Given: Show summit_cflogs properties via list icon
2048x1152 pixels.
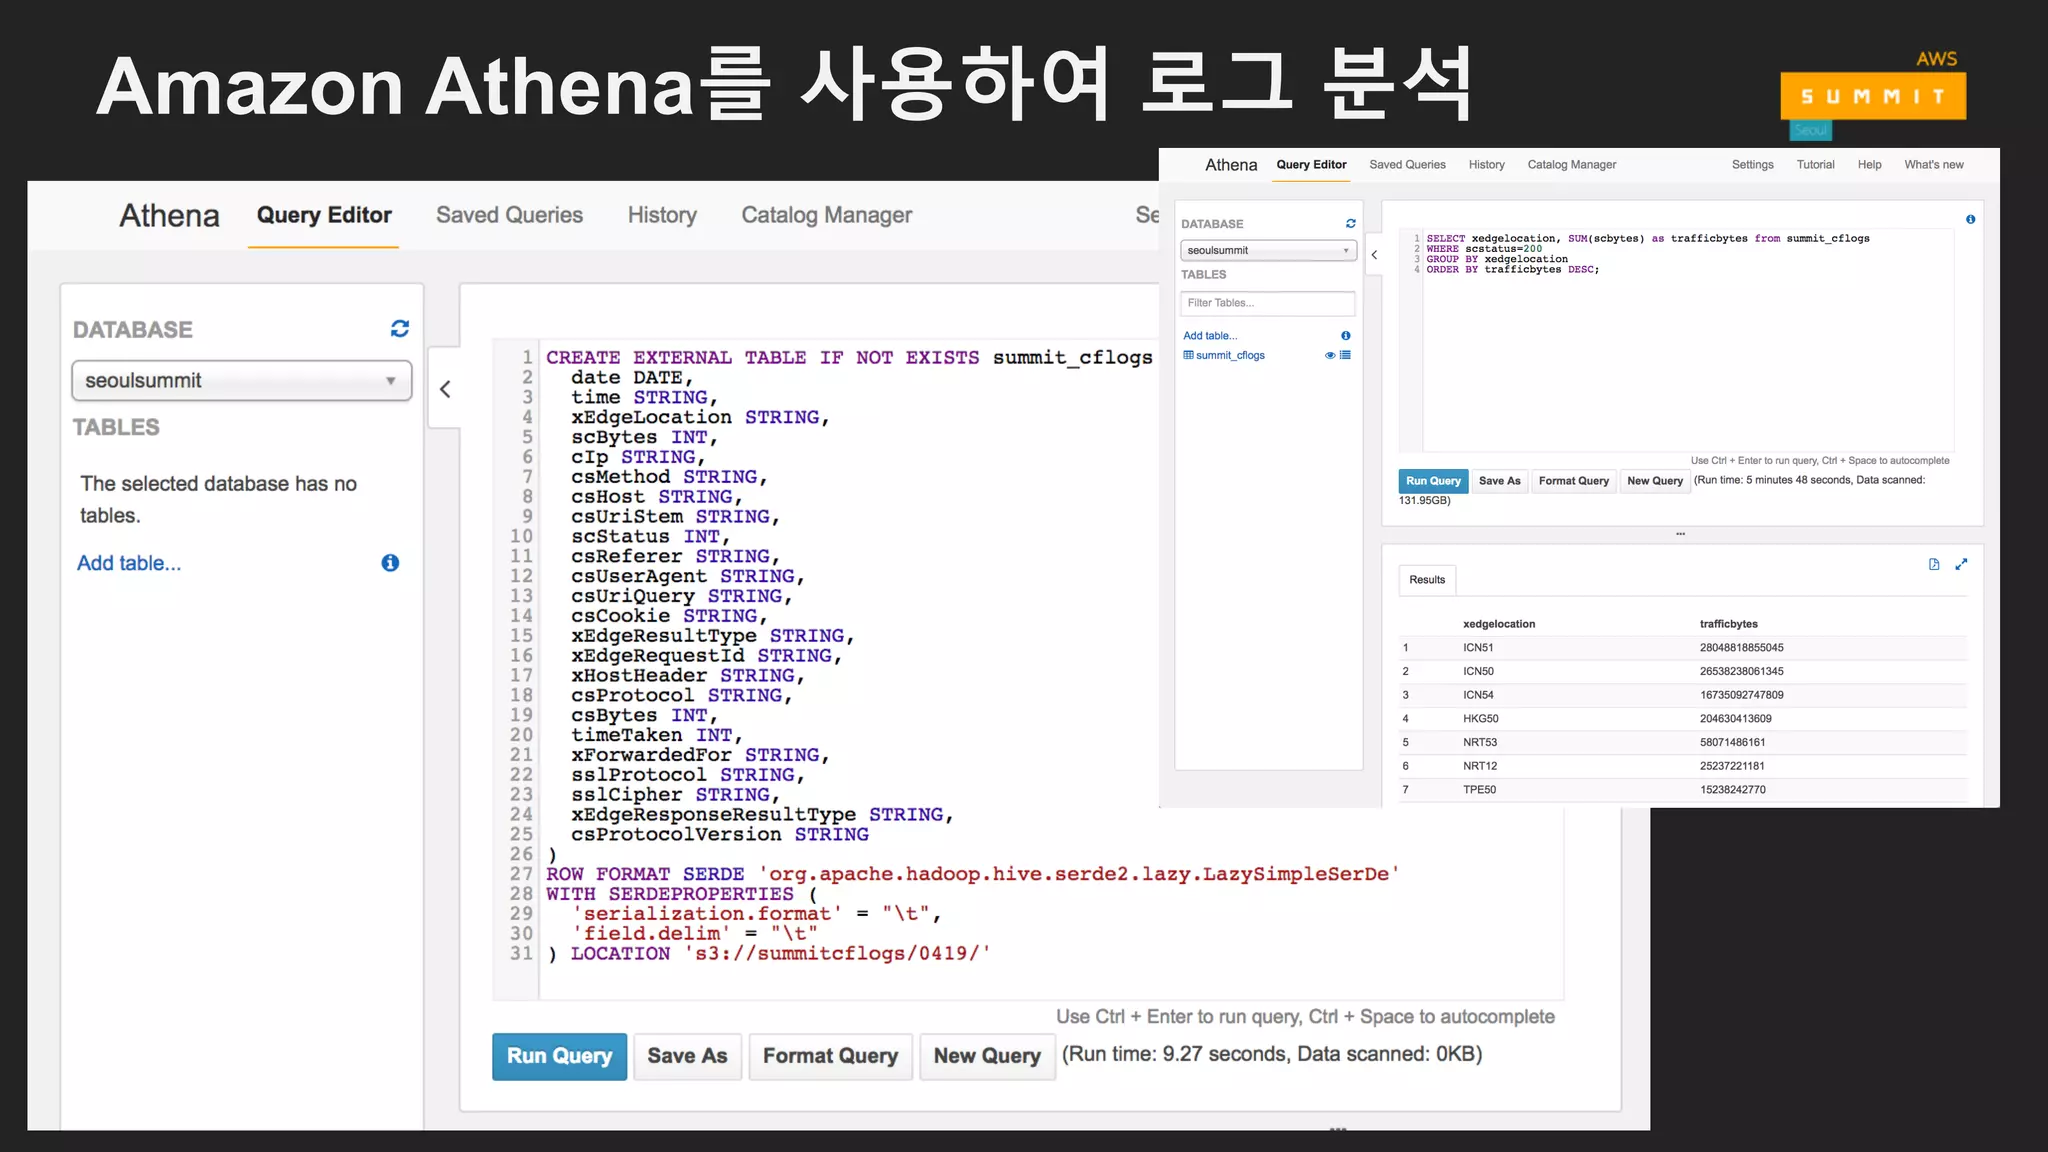Looking at the screenshot, I should (1345, 355).
